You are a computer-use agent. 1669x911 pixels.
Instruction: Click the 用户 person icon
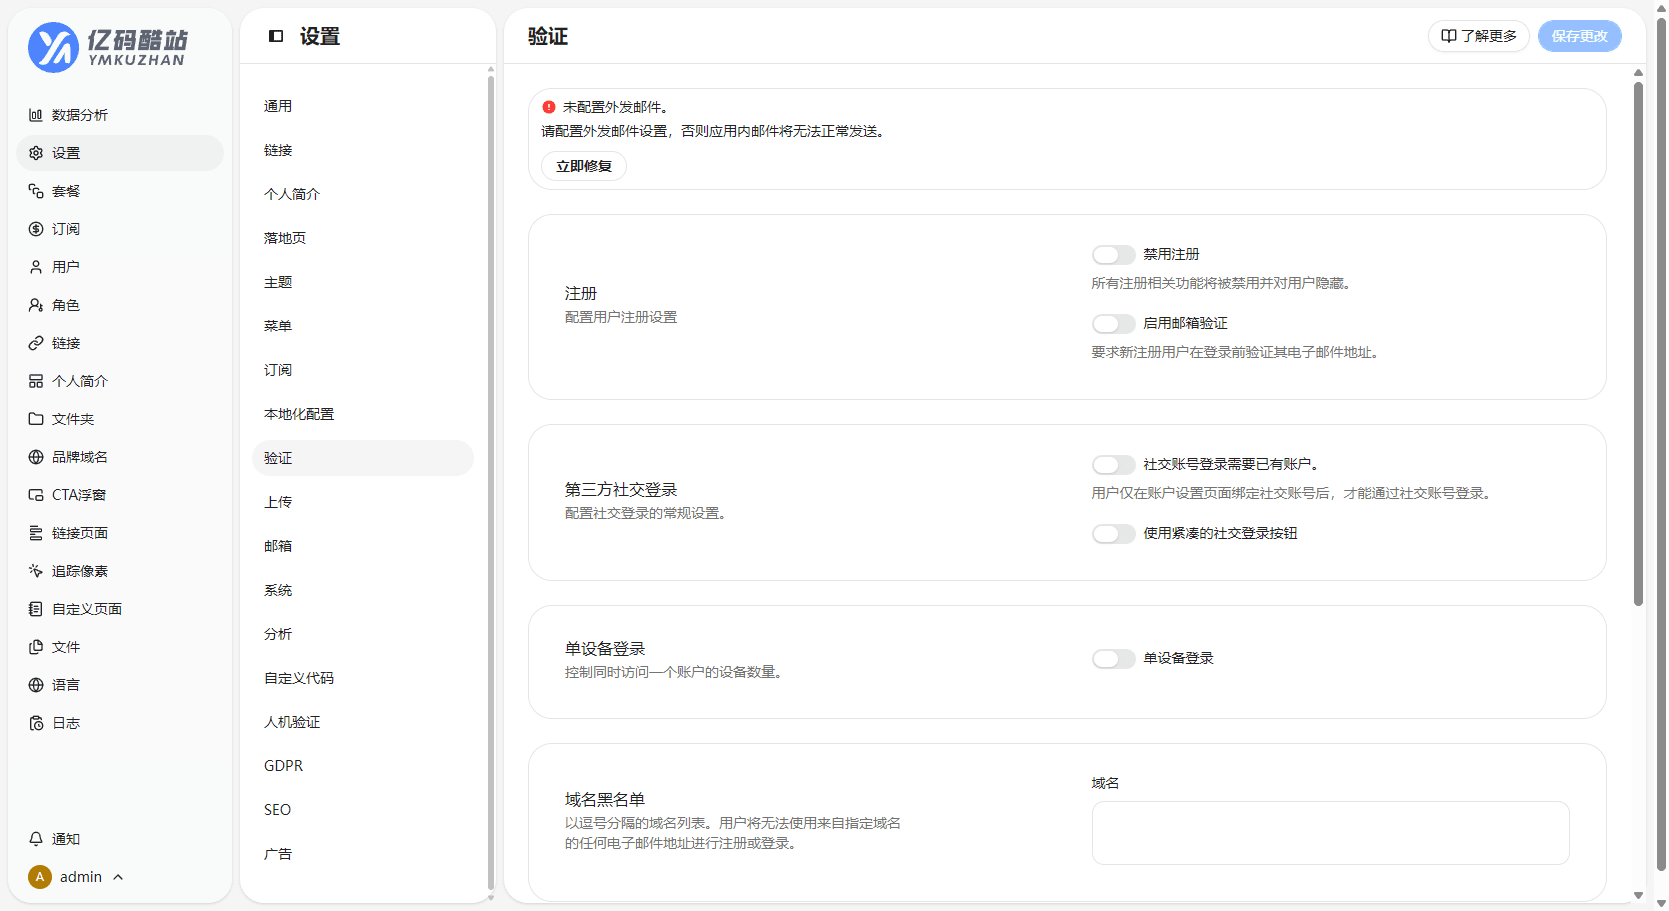(x=36, y=267)
